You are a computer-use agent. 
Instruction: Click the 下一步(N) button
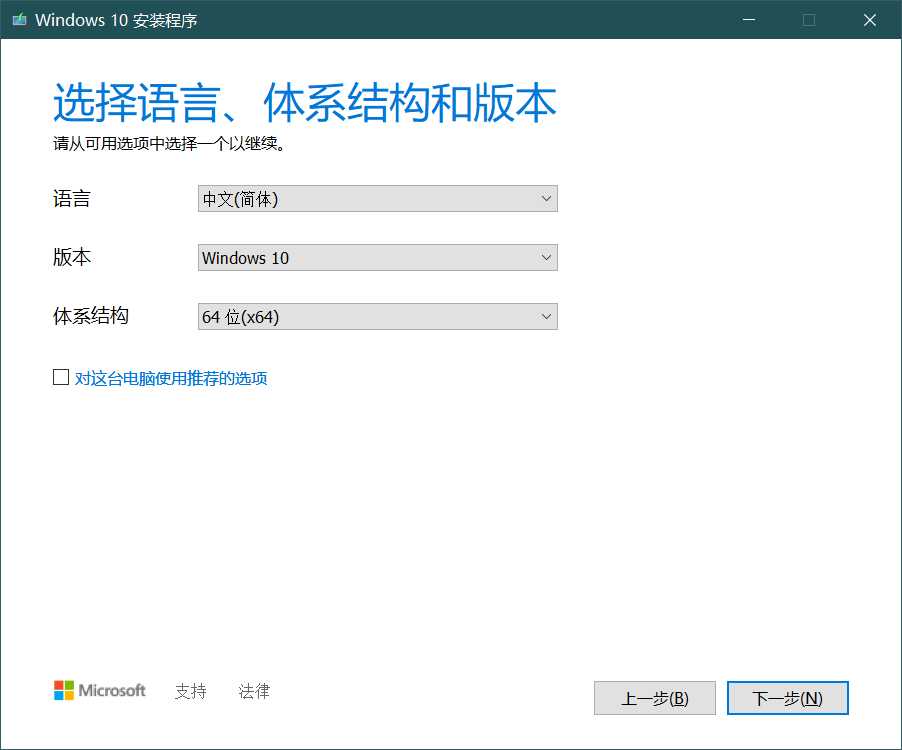[x=788, y=698]
